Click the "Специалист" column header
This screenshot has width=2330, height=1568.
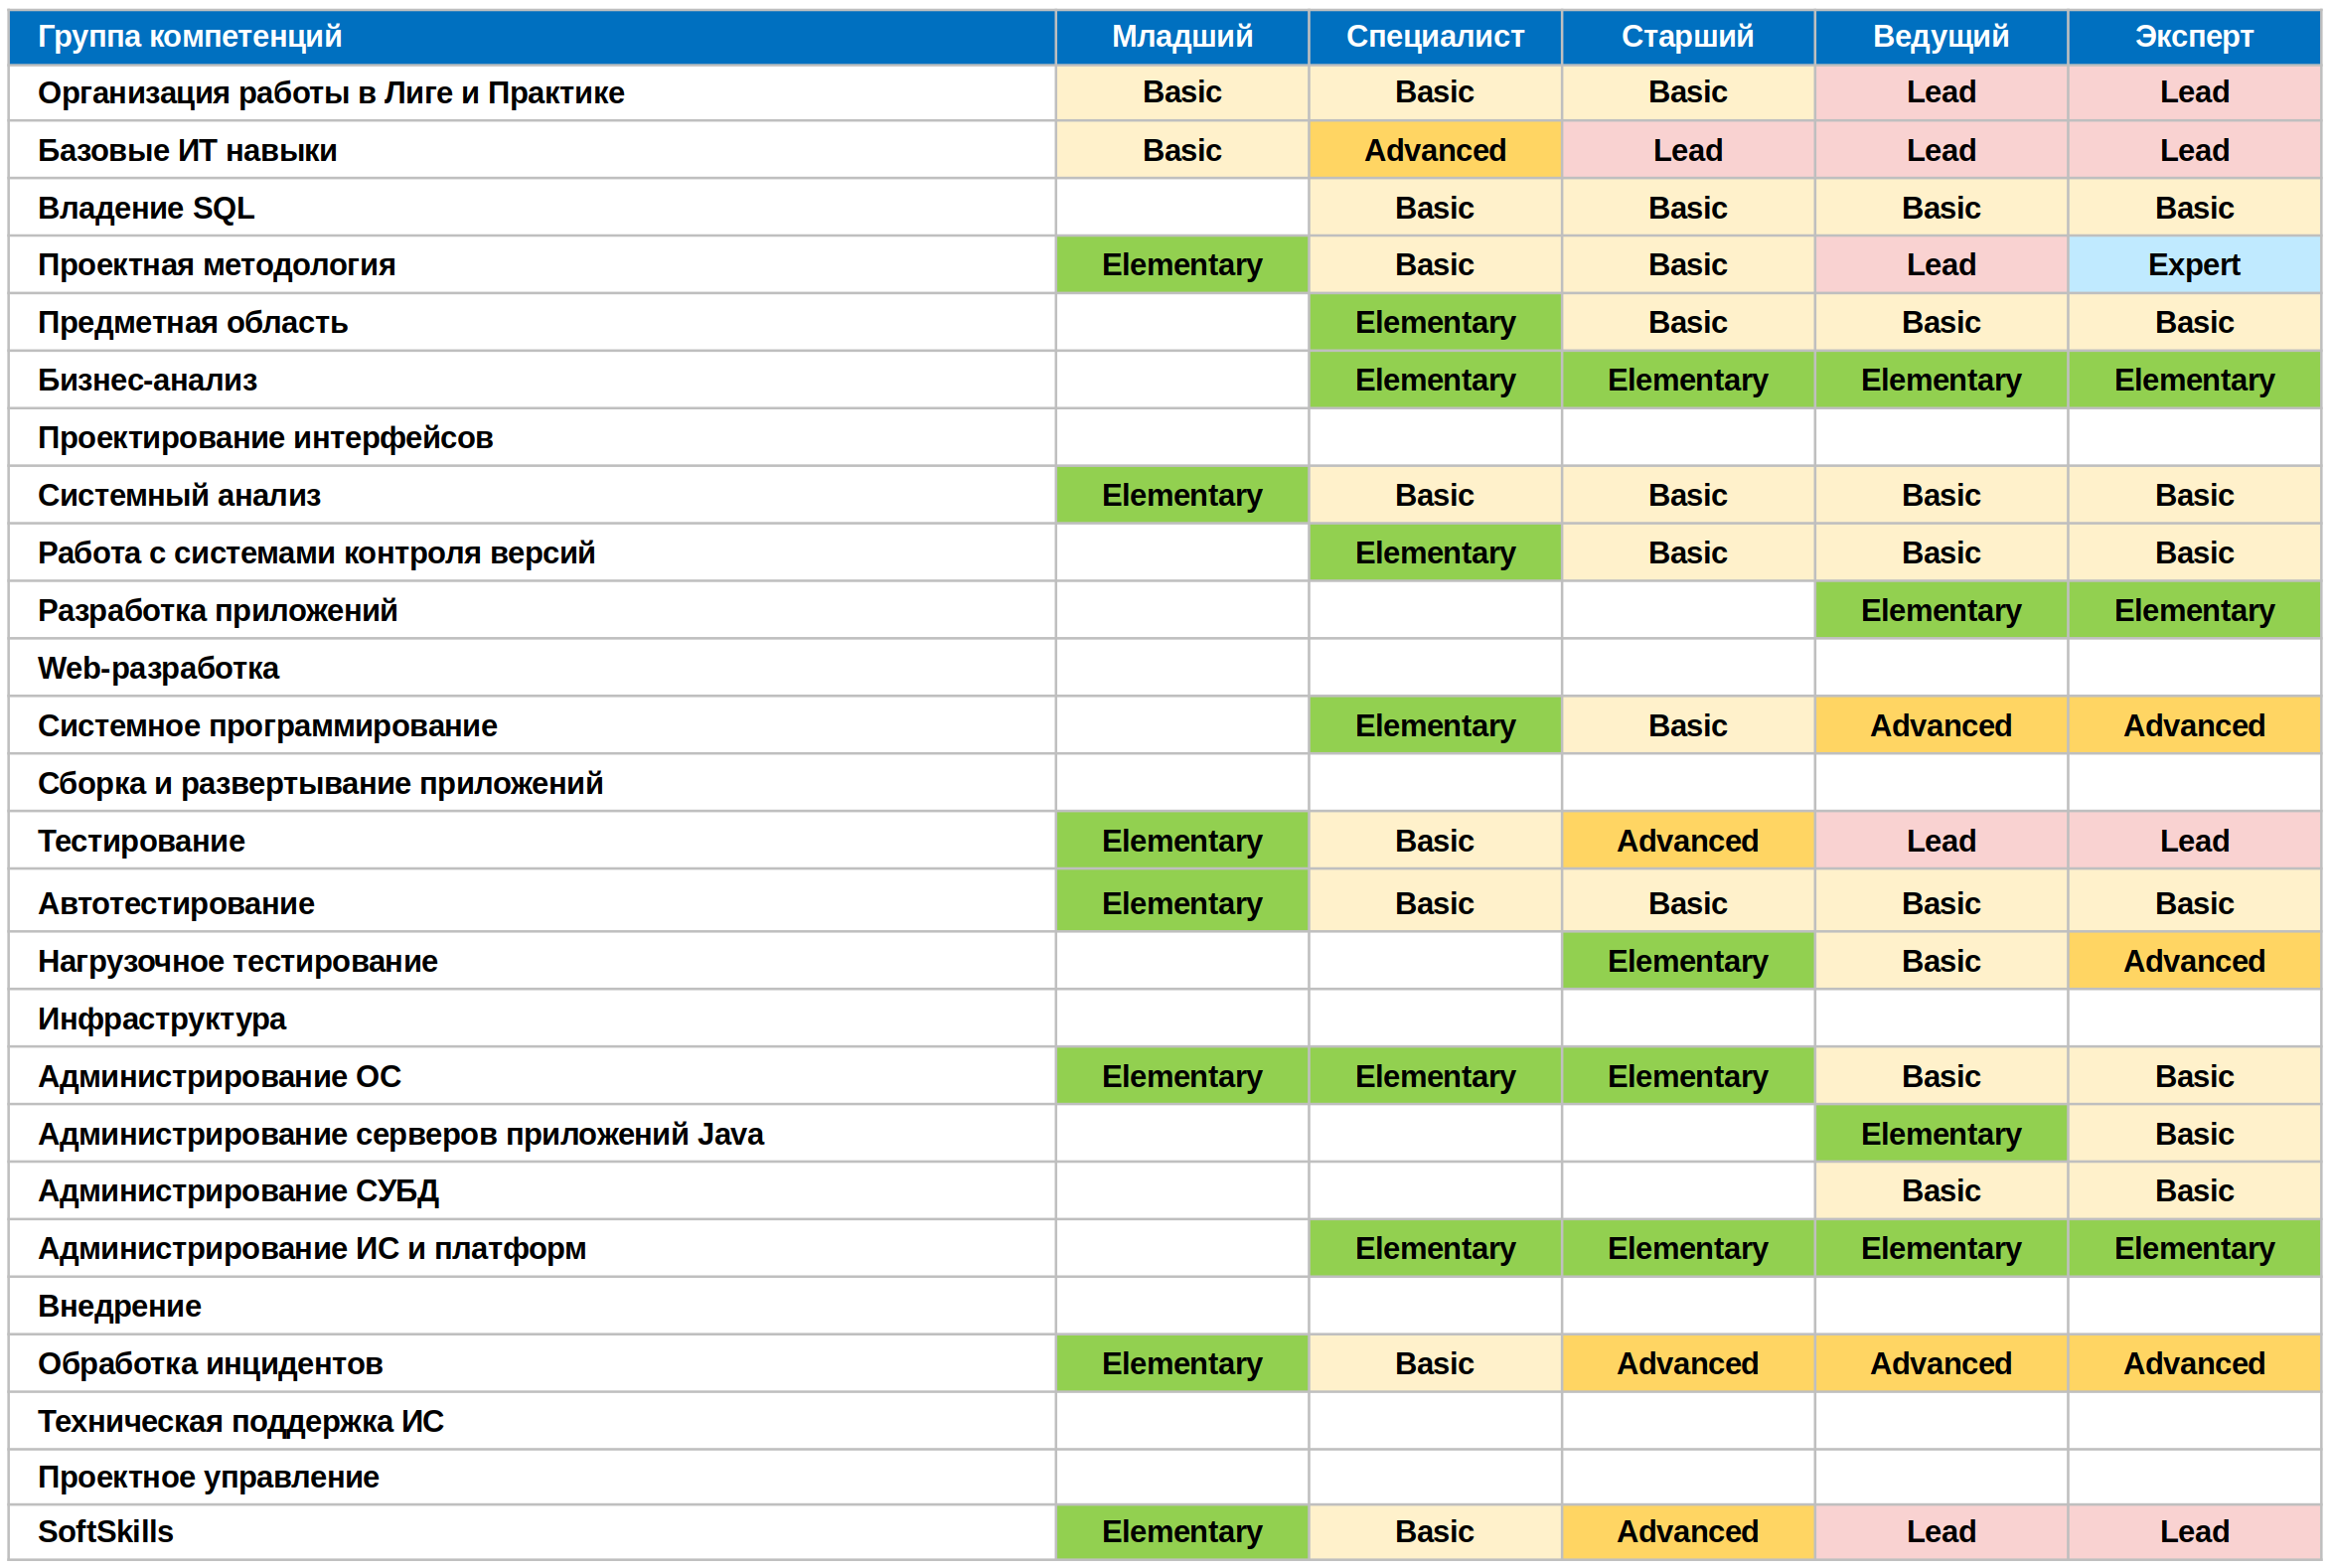[1434, 37]
